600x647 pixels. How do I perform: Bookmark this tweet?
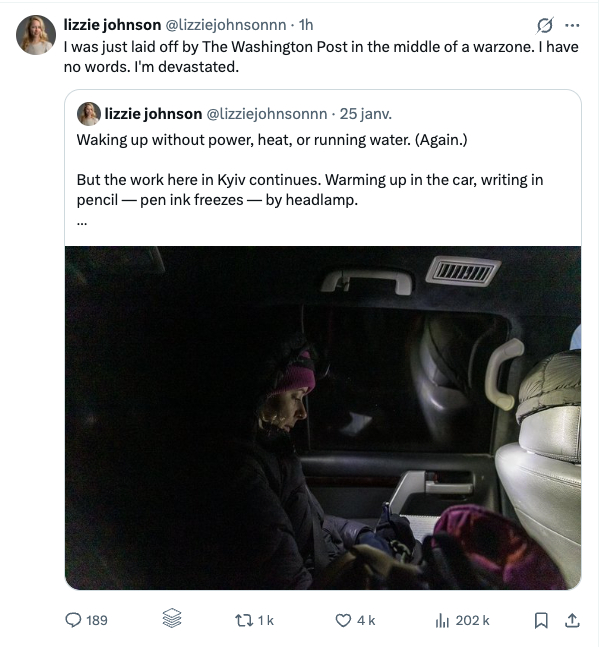click(x=541, y=620)
